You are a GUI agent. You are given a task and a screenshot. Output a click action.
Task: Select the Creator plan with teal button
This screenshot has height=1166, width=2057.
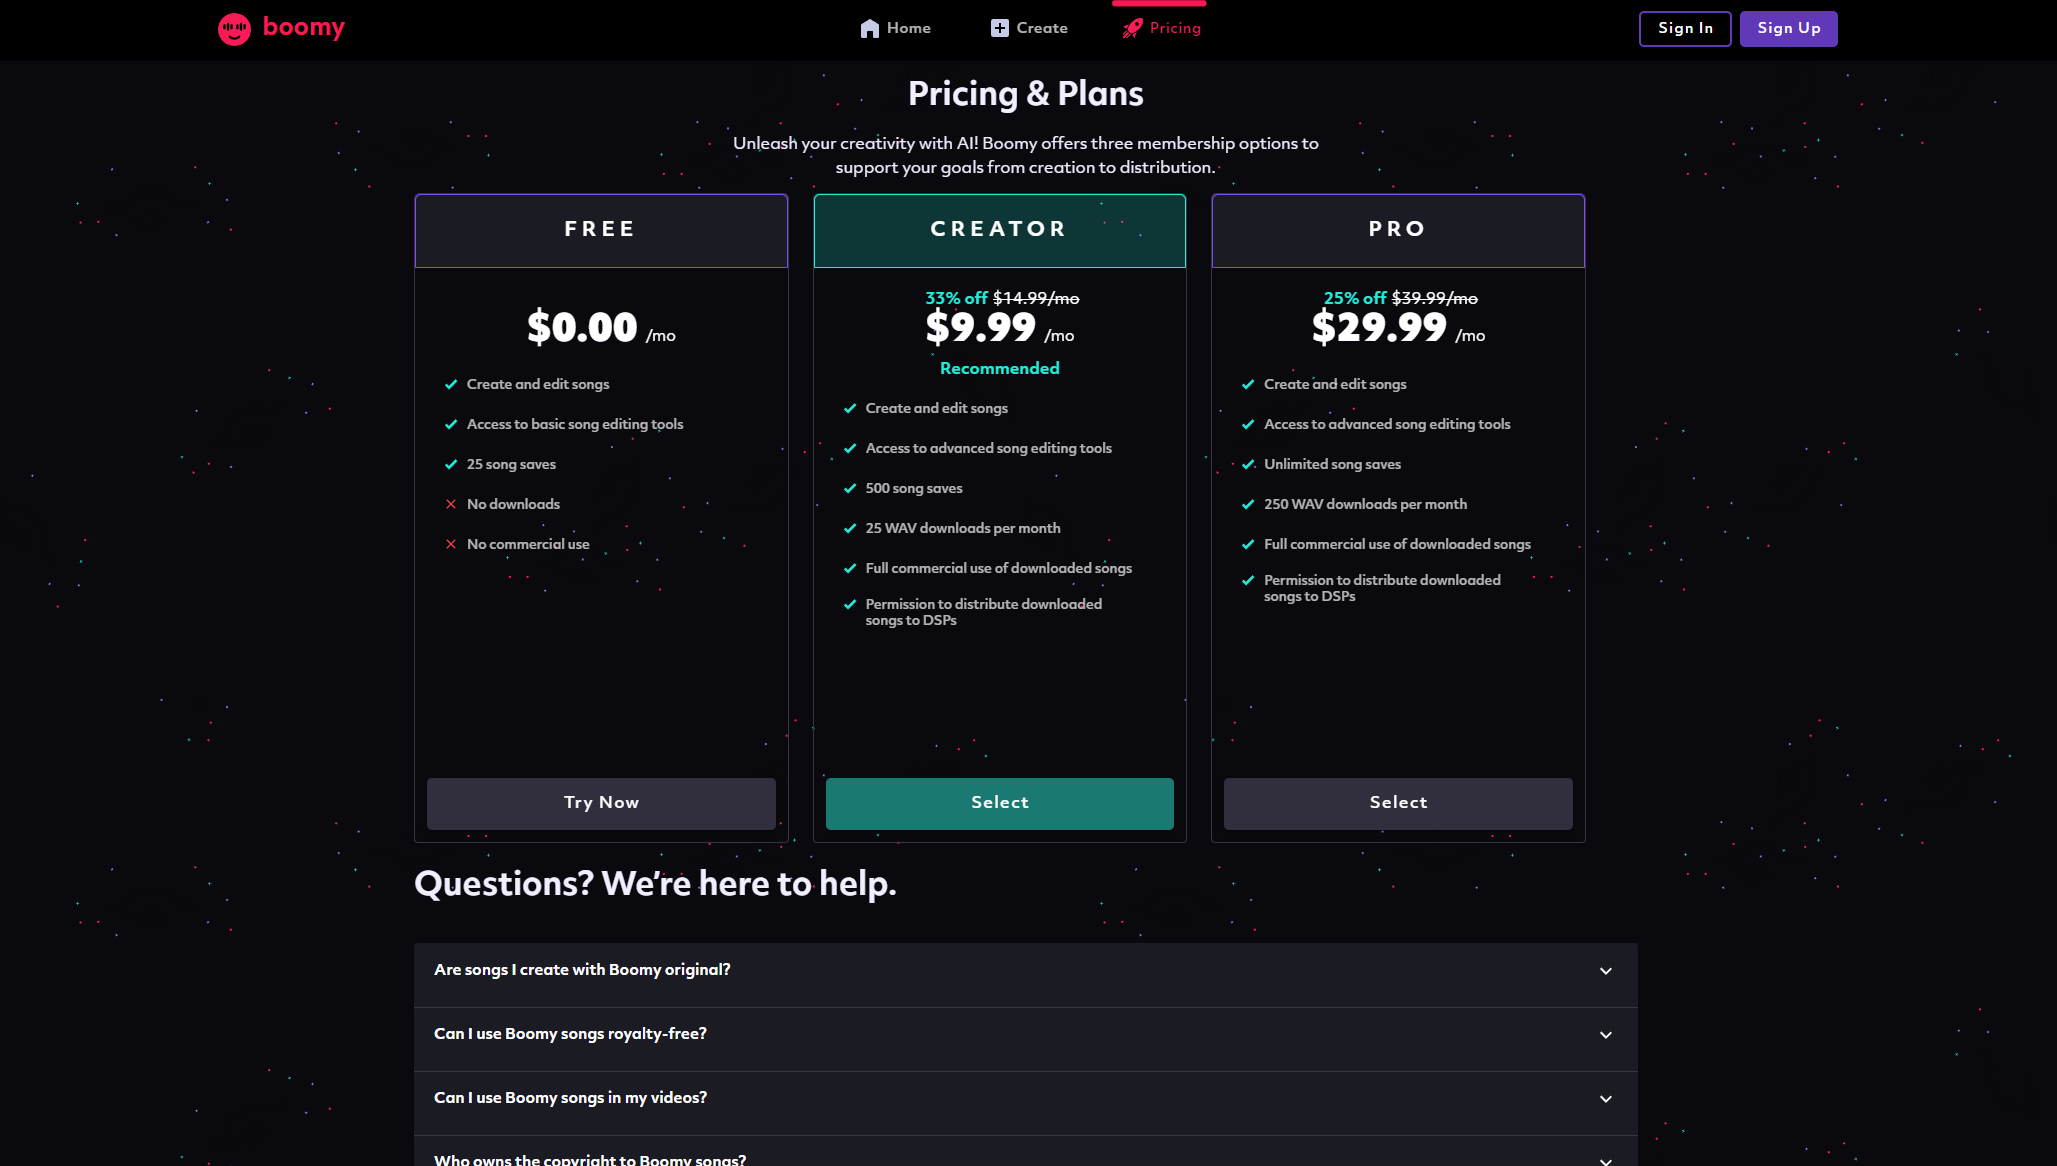point(999,803)
